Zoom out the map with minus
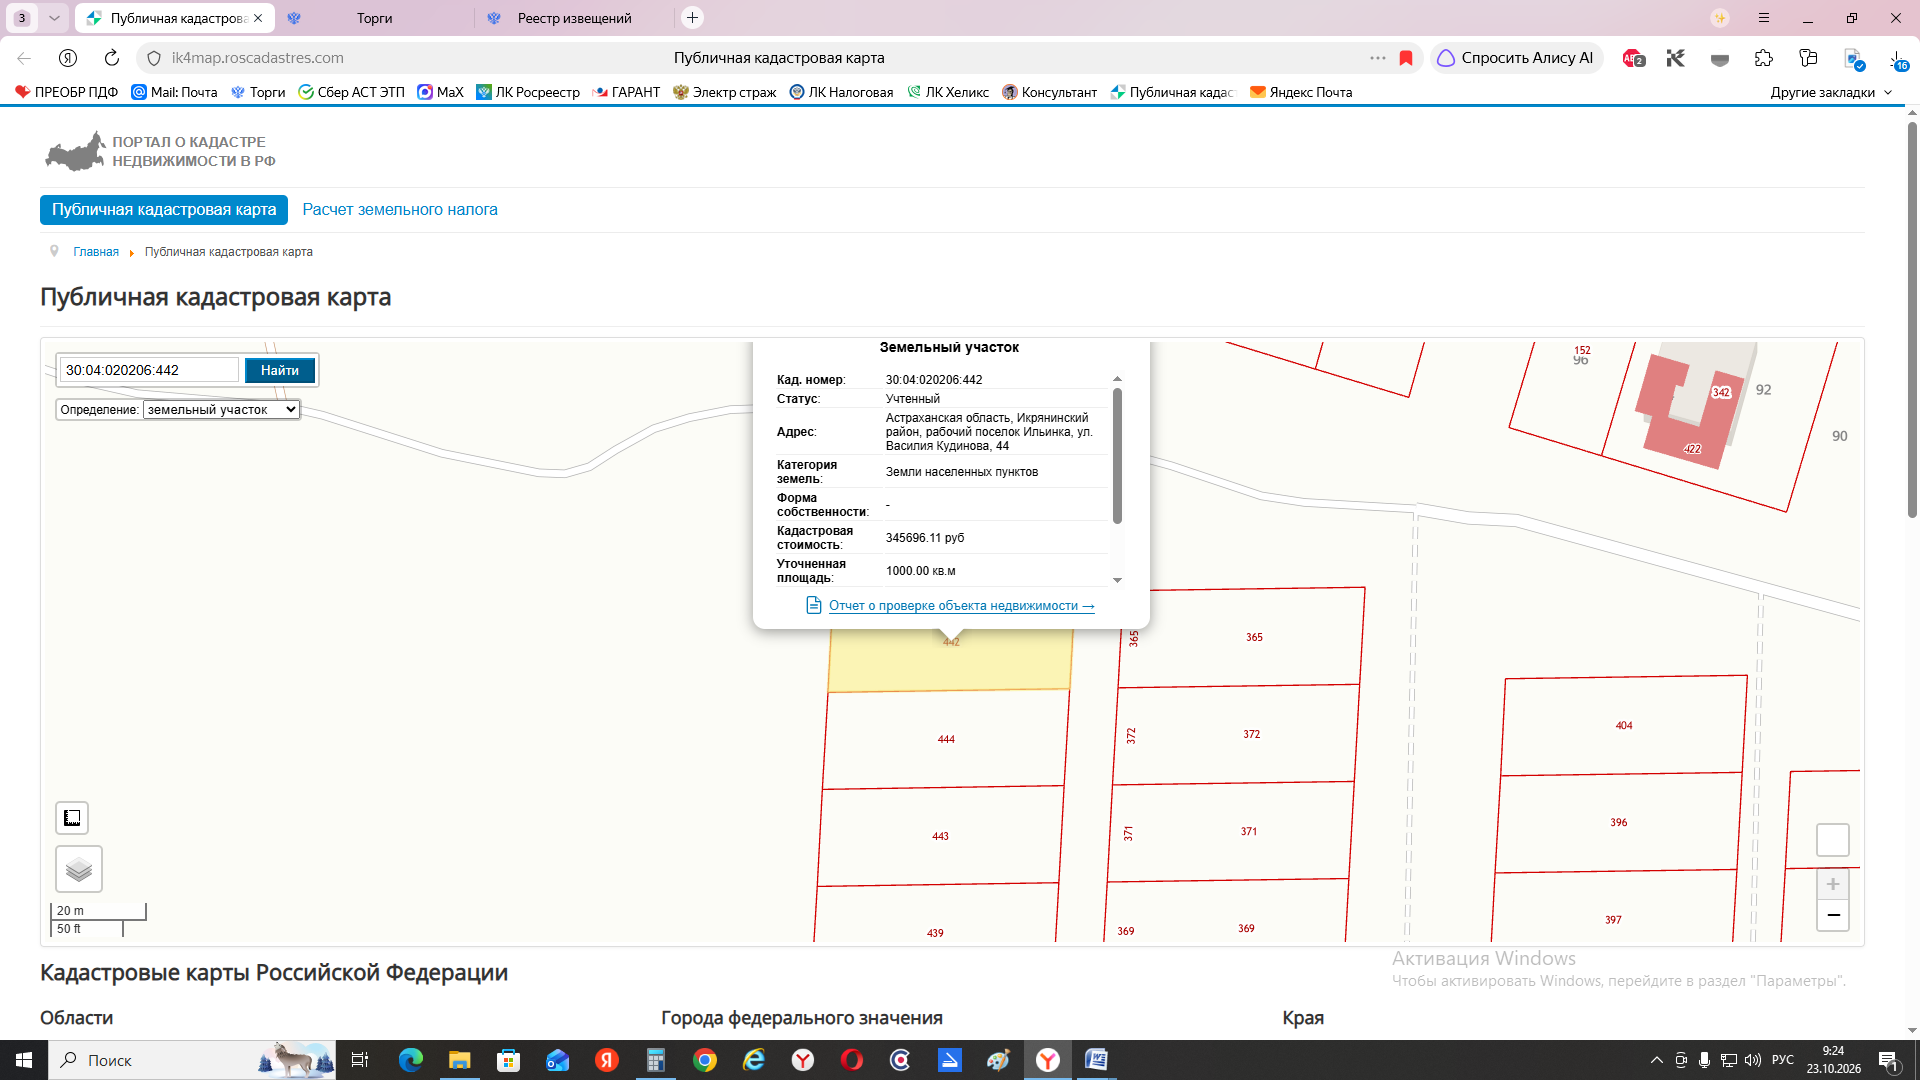The height and width of the screenshot is (1080, 1920). tap(1833, 915)
